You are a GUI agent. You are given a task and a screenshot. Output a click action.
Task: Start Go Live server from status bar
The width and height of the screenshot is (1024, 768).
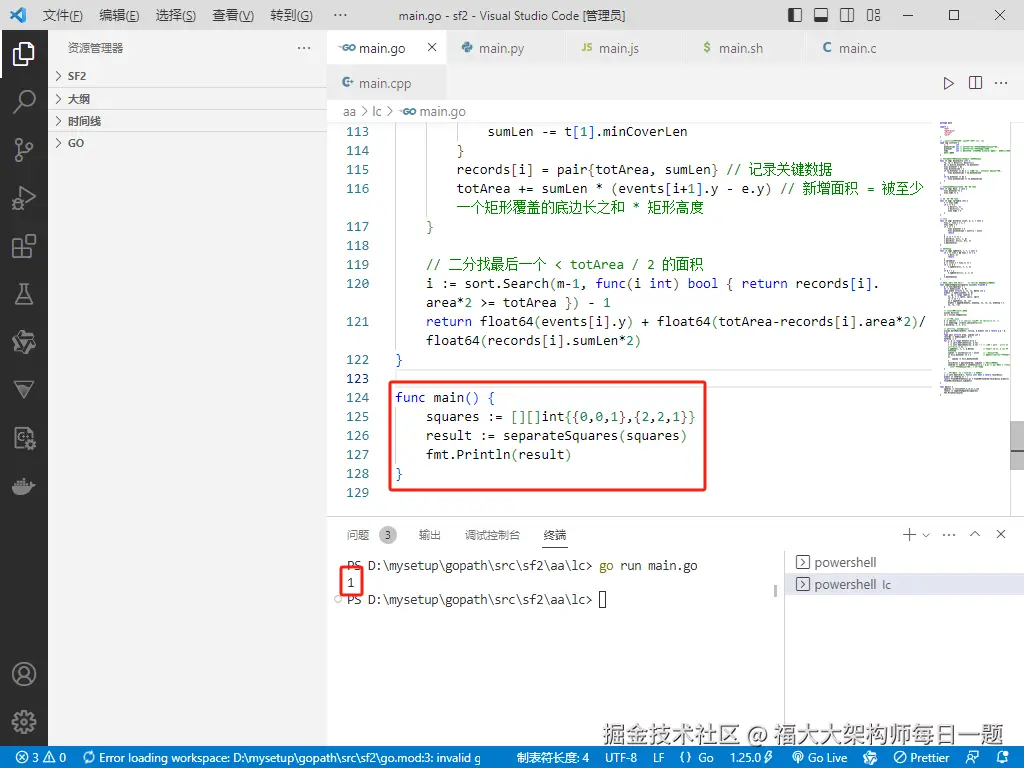tap(819, 758)
